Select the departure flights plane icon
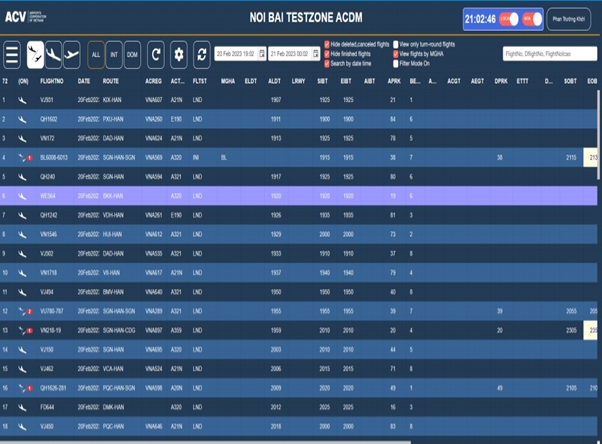Viewport: 602px width, 444px height. 72,54
